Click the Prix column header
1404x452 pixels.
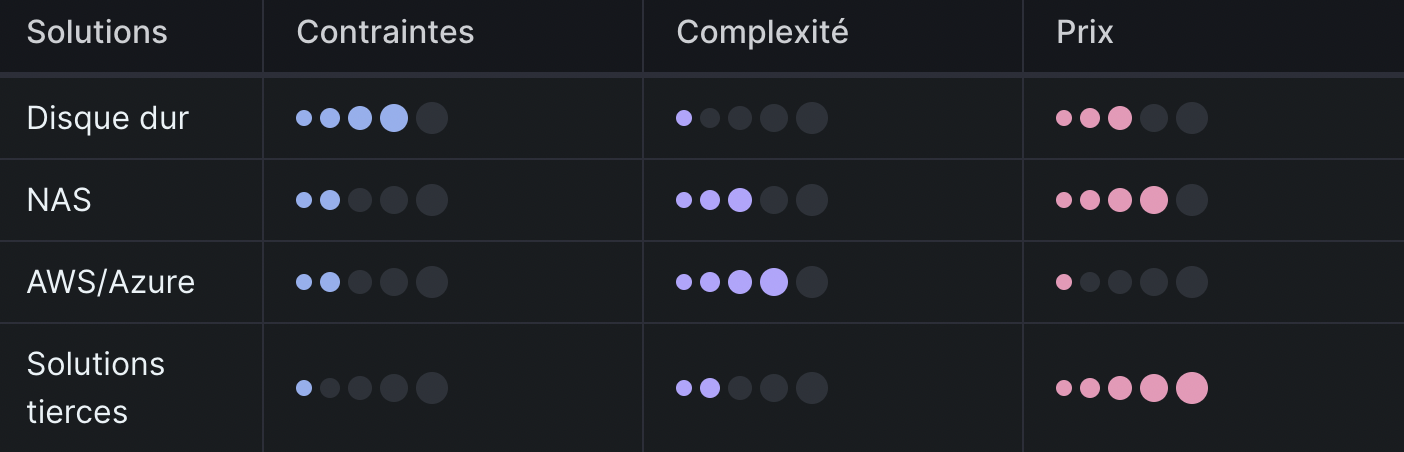tap(1084, 32)
